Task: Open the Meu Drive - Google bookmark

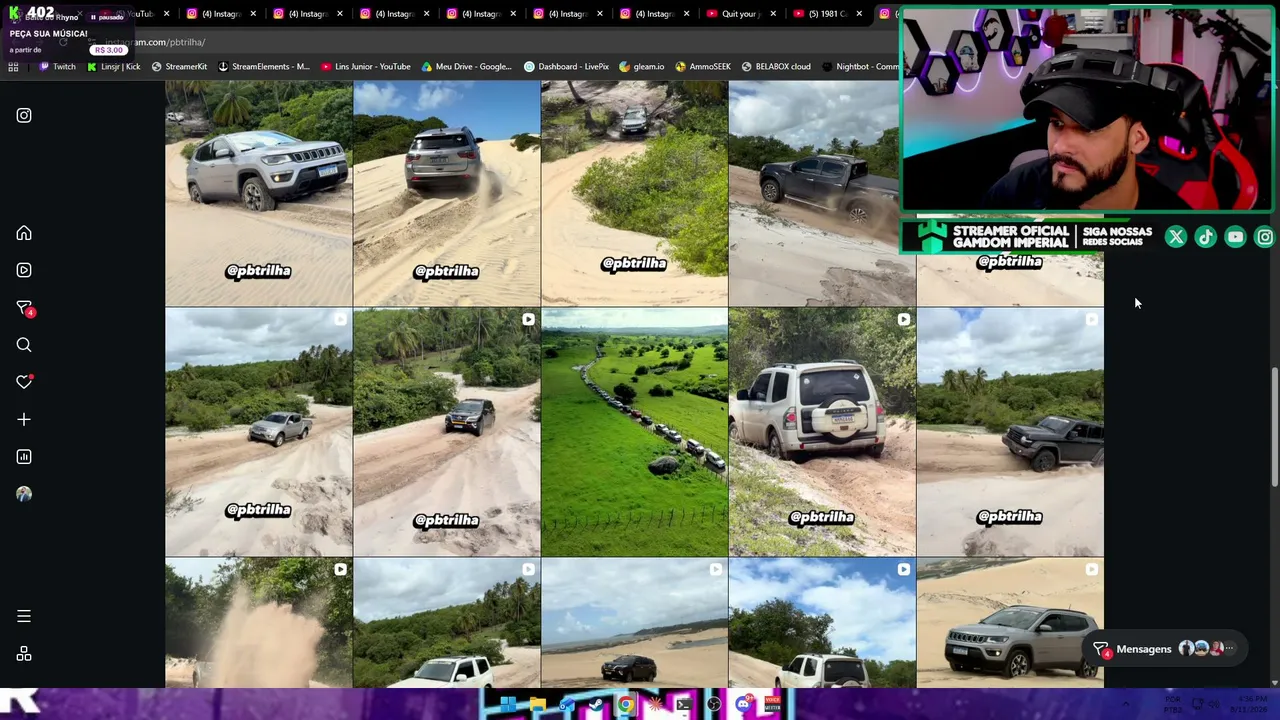Action: tap(467, 67)
